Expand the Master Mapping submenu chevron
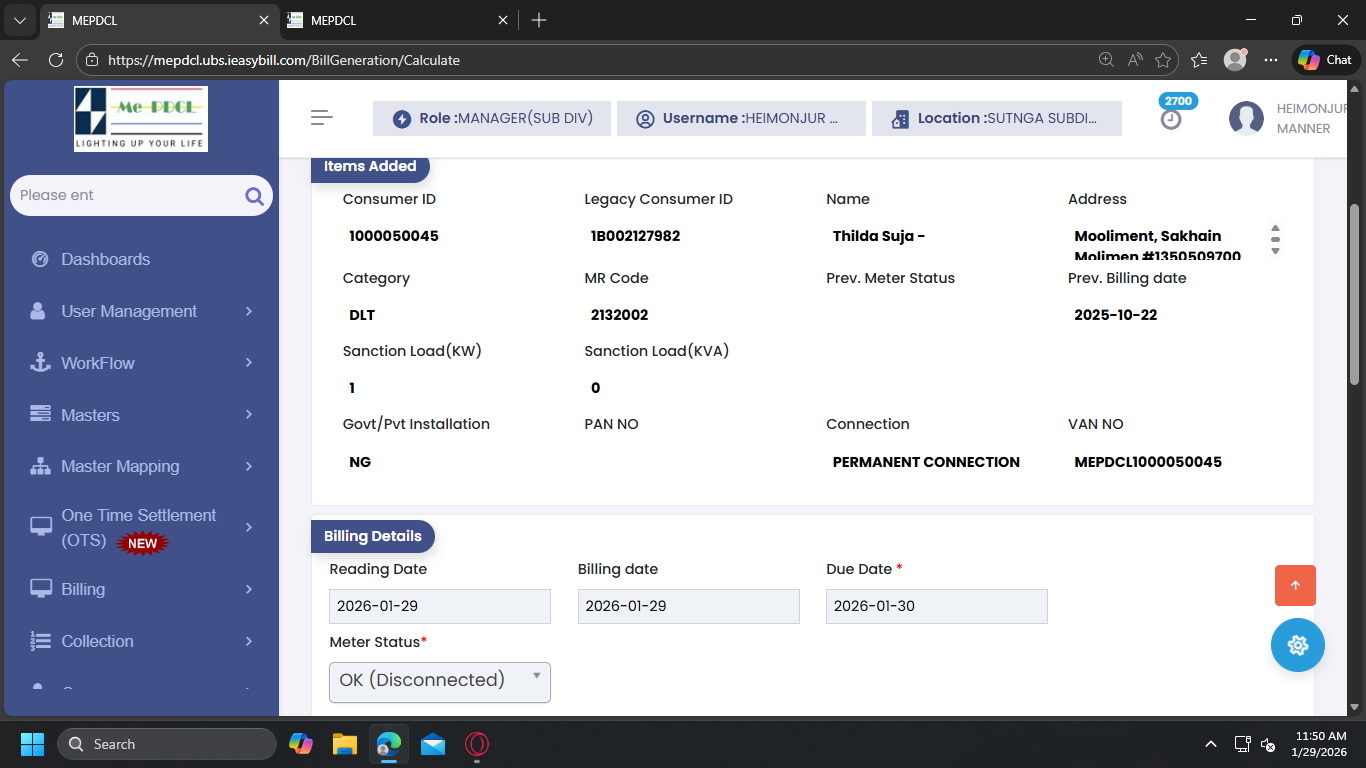Image resolution: width=1366 pixels, height=768 pixels. click(x=249, y=466)
